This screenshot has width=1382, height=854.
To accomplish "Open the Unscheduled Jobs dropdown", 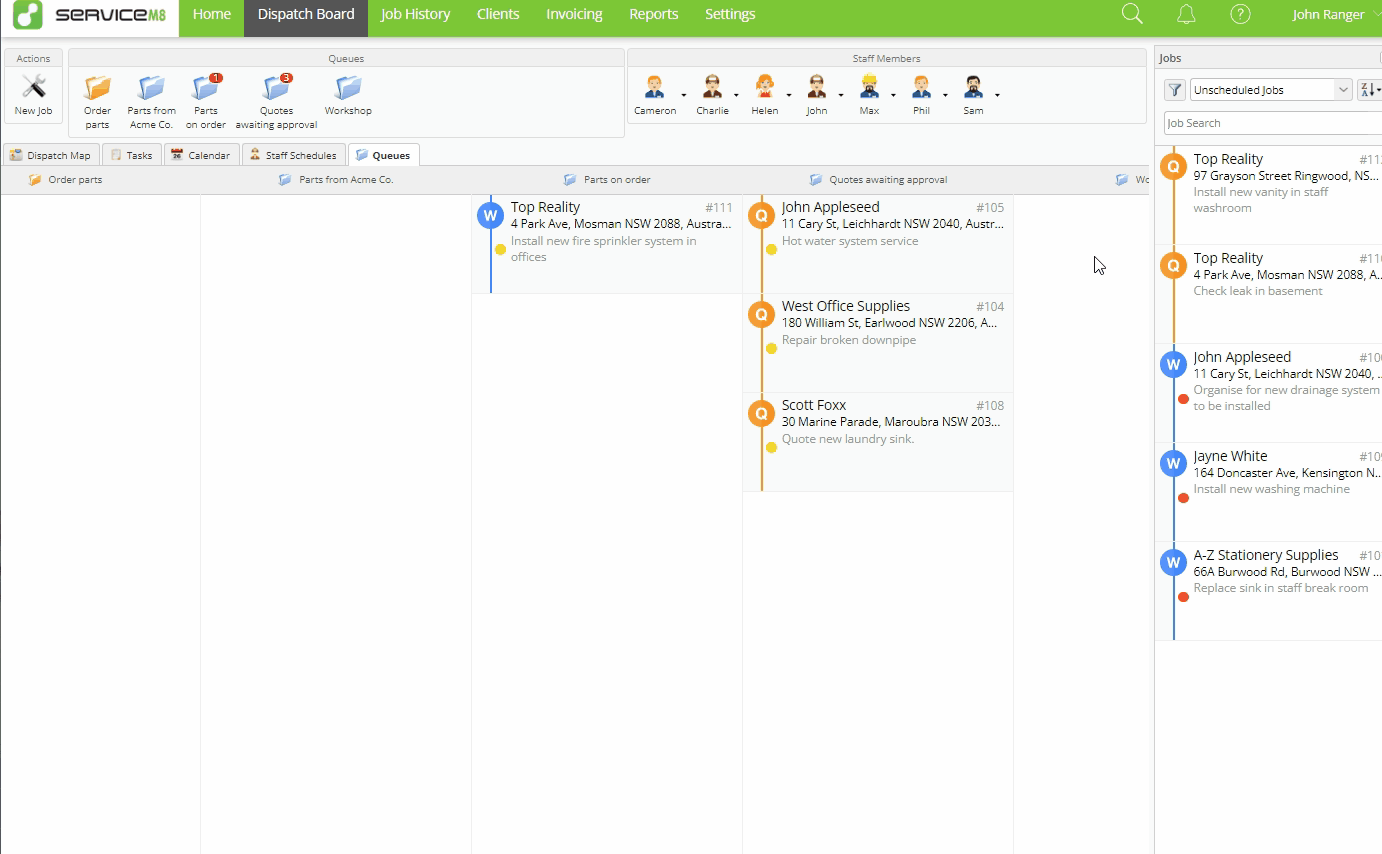I will click(x=1271, y=90).
